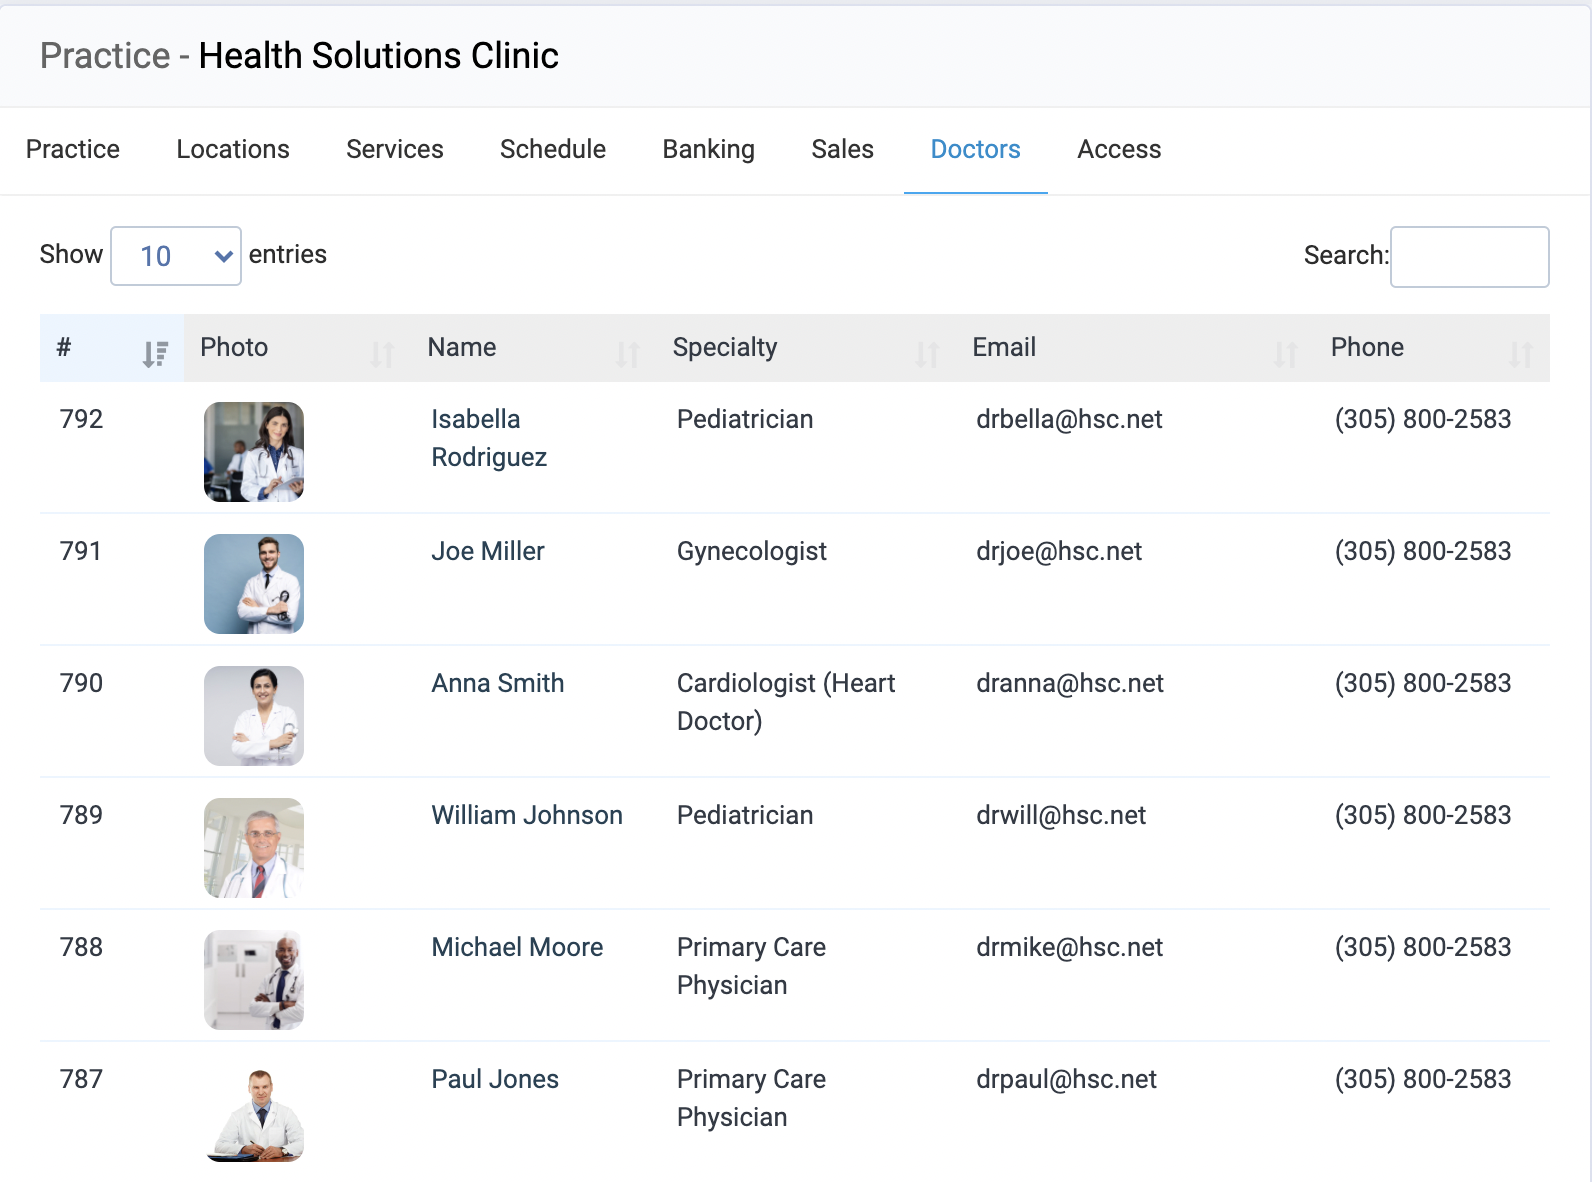Viewport: 1592px width, 1182px height.
Task: Open Anna Smith's doctor record
Action: [x=497, y=683]
